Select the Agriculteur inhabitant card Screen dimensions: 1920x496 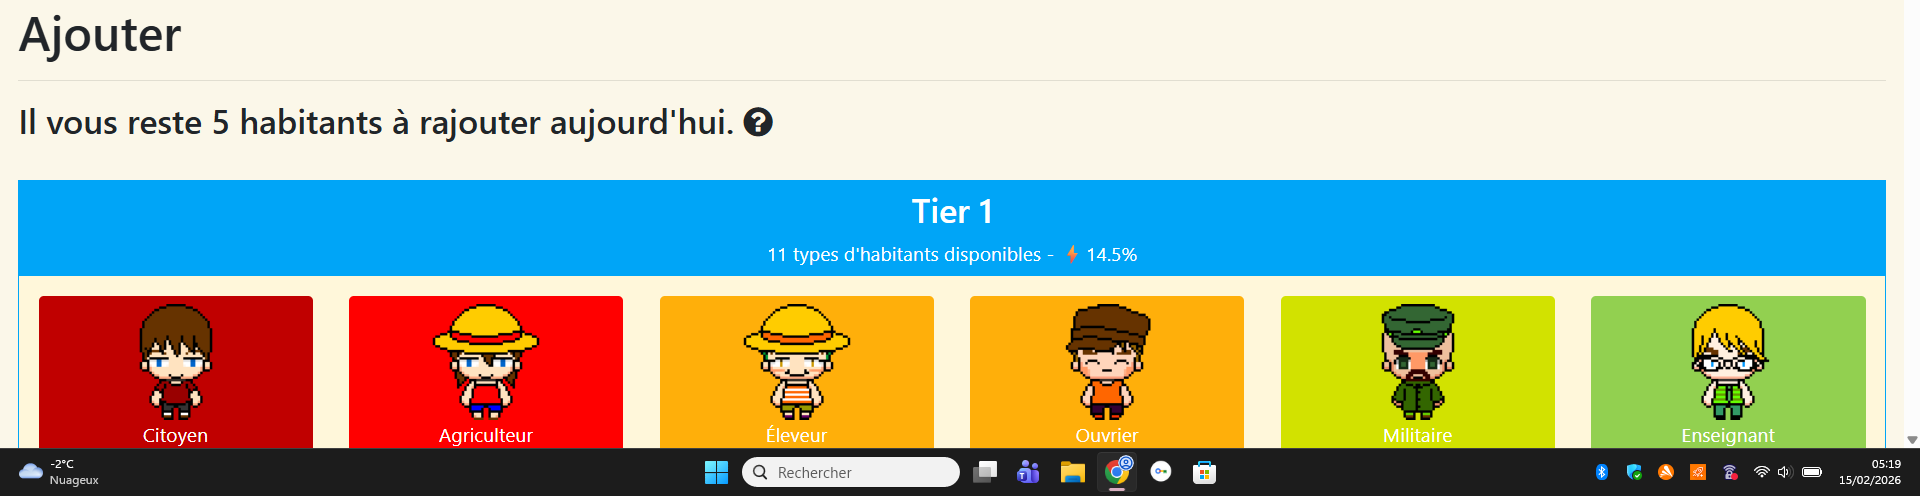486,372
